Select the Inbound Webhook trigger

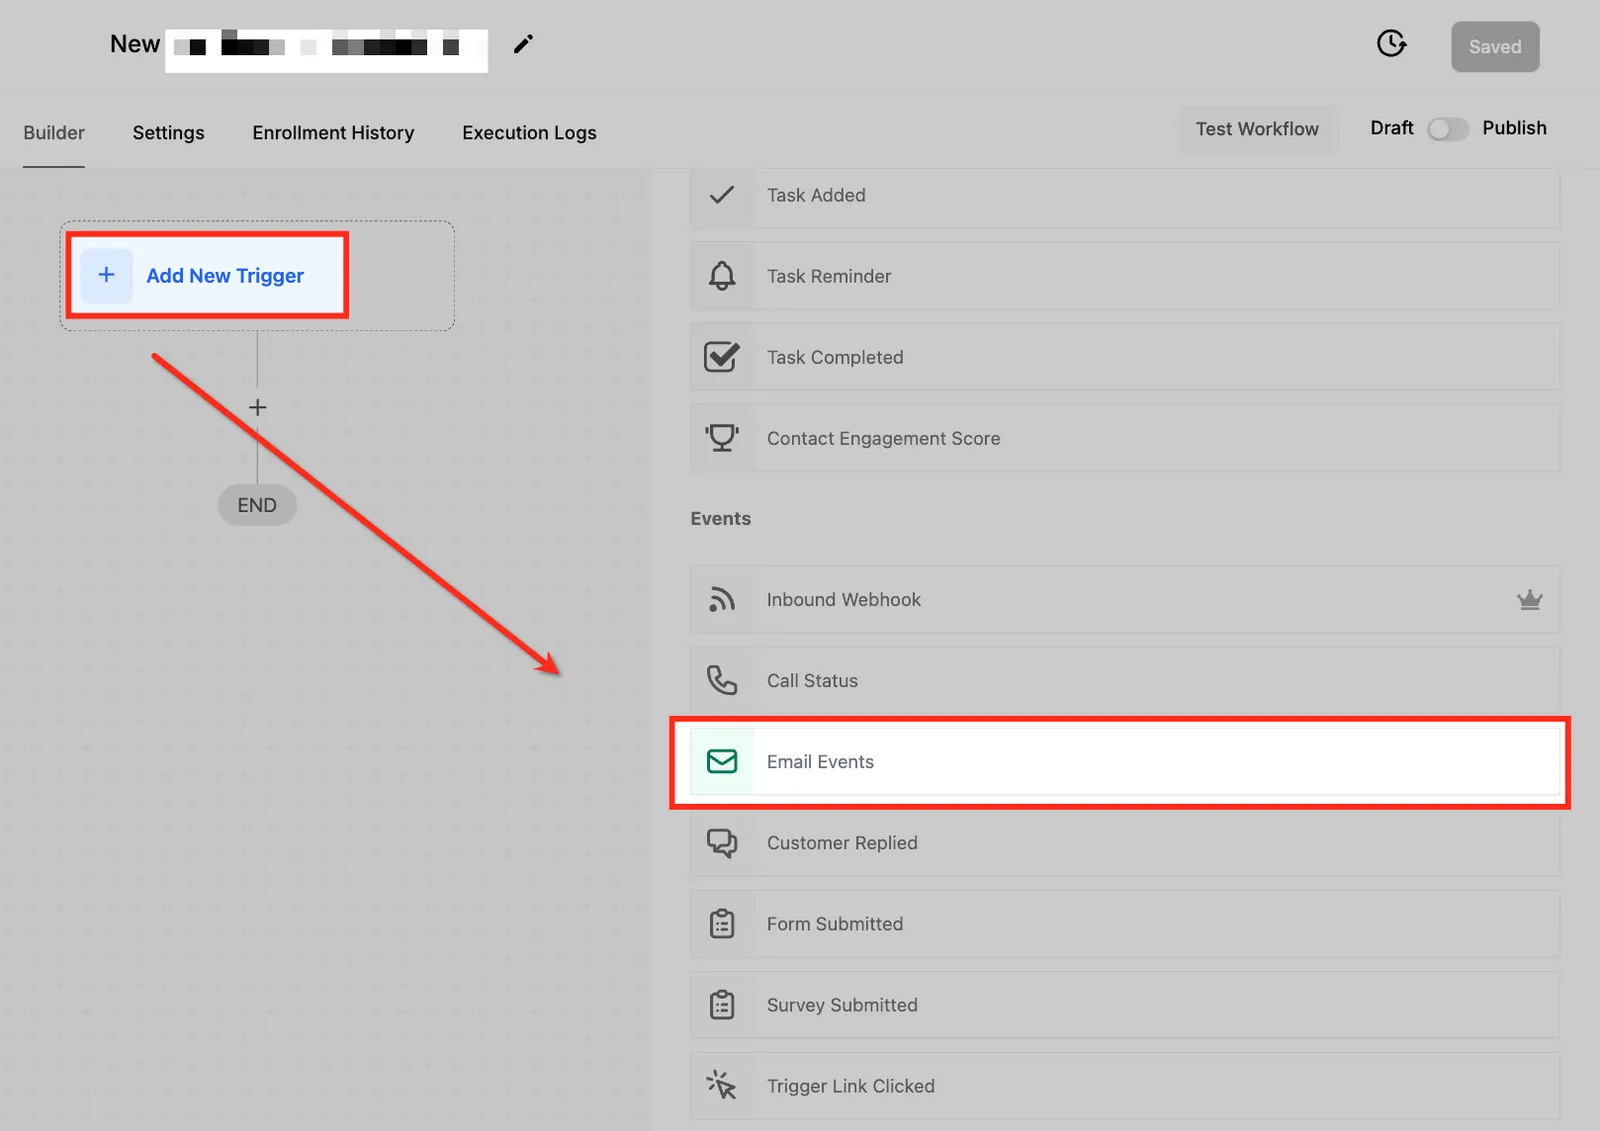click(x=1125, y=600)
